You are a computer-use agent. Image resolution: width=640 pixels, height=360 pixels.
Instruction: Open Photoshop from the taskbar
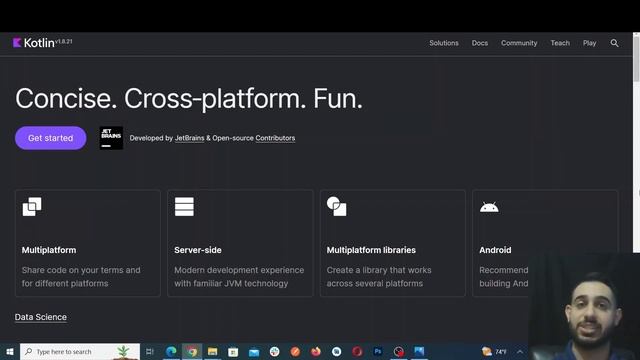coord(378,351)
